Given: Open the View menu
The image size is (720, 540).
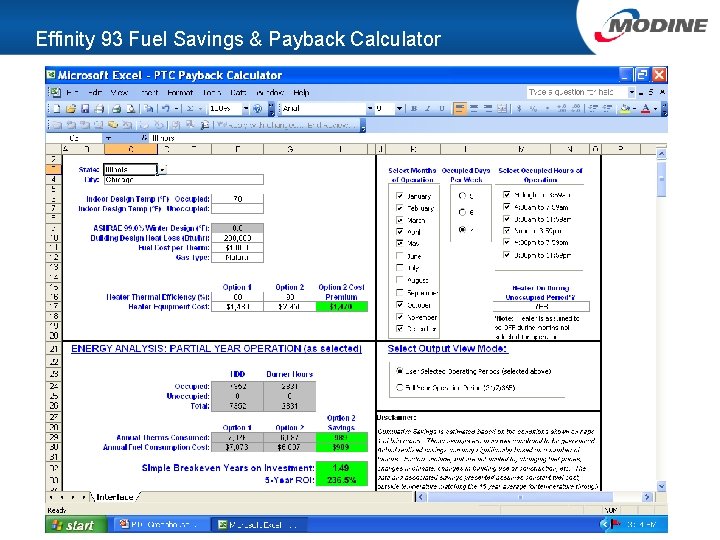Looking at the screenshot, I should [119, 92].
